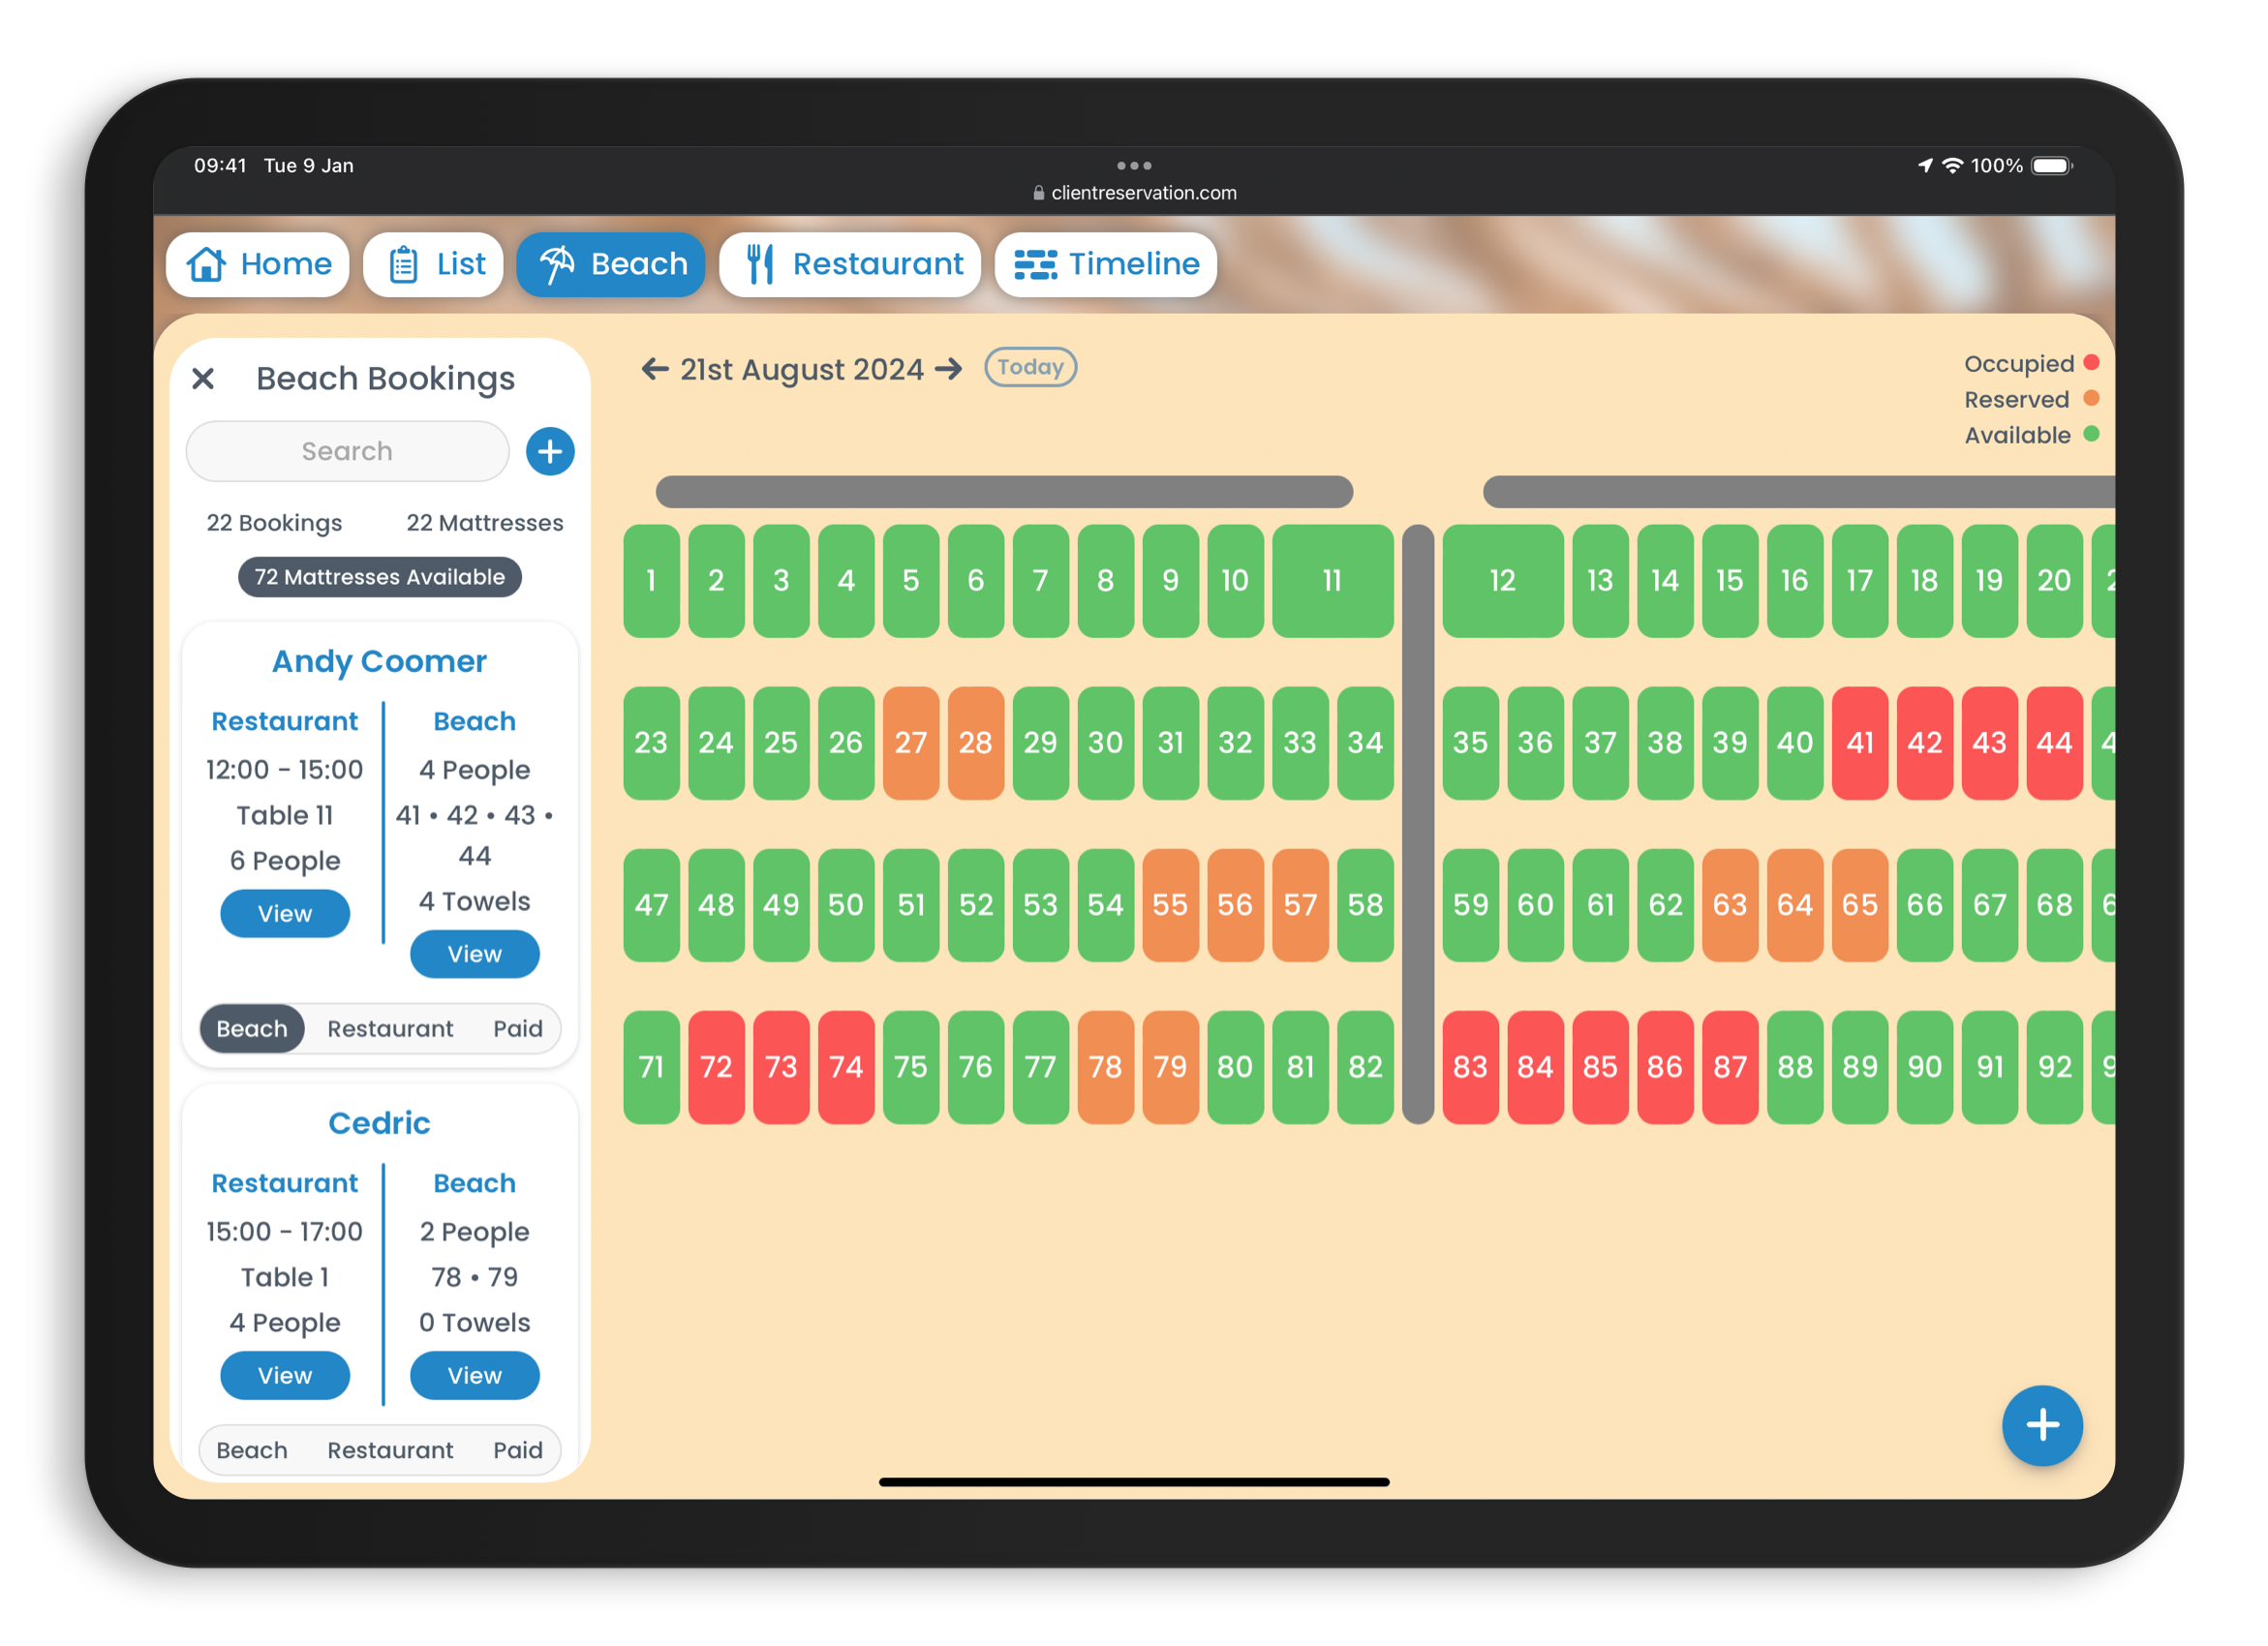The width and height of the screenshot is (2268, 1646).
Task: Click the Timeline bars icon
Action: [x=1035, y=264]
